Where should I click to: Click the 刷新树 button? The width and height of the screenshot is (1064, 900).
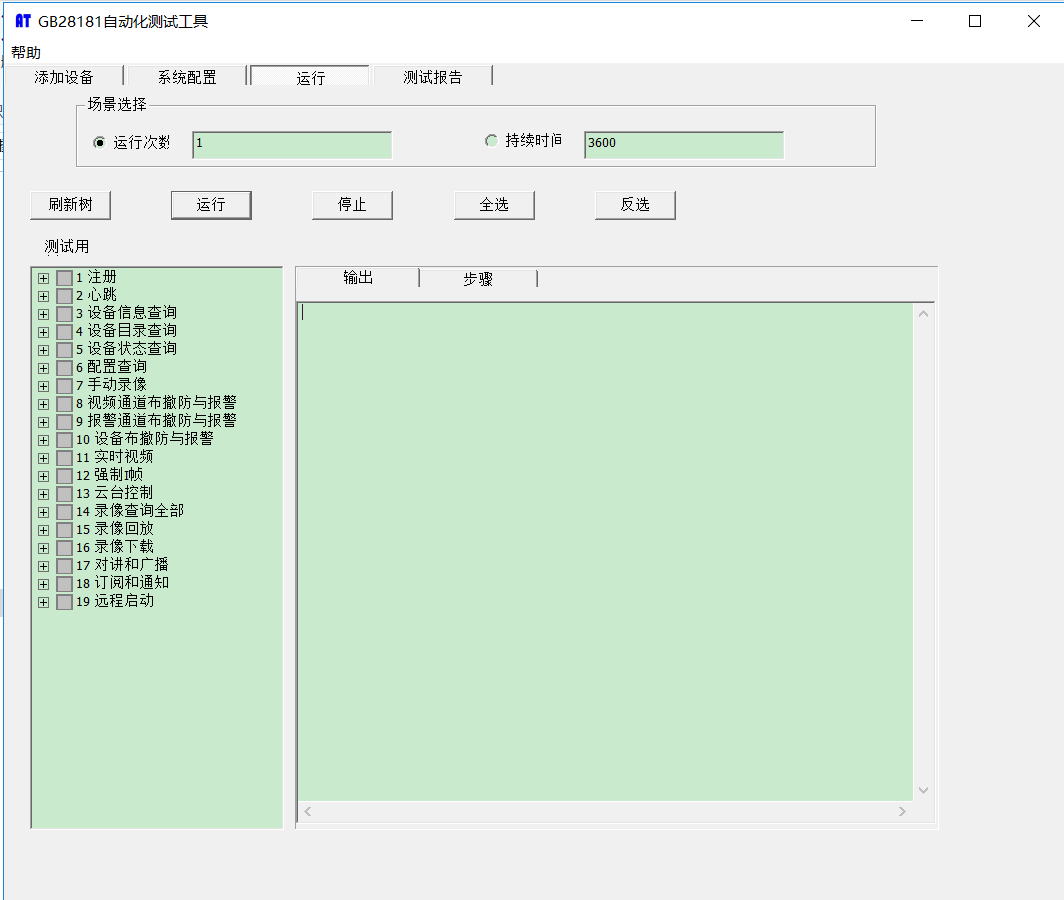[x=71, y=205]
